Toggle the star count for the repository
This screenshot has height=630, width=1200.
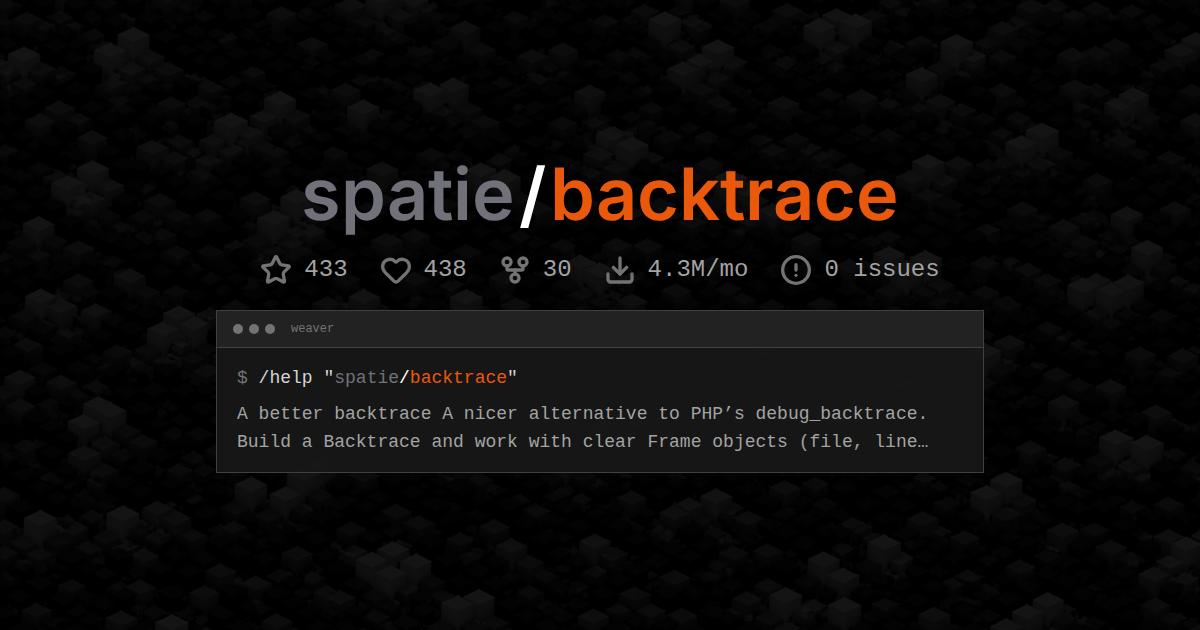pyautogui.click(x=325, y=269)
